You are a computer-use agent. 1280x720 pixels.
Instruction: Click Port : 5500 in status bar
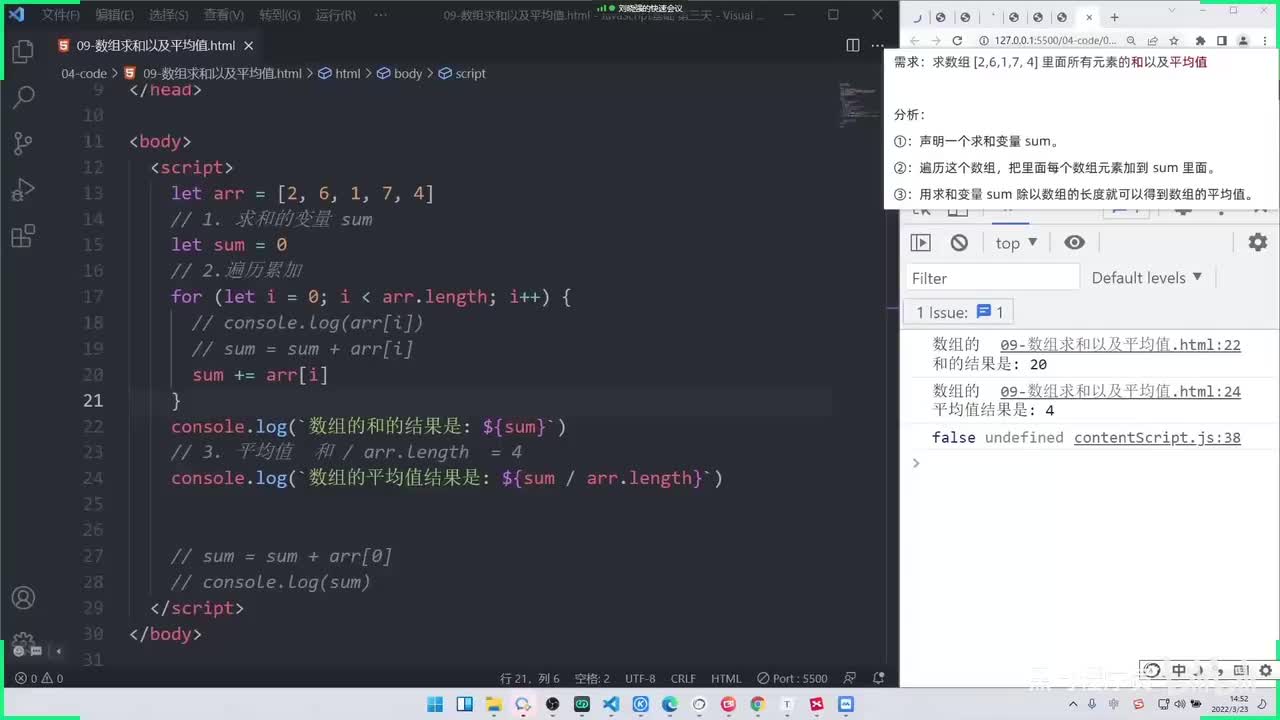click(792, 678)
